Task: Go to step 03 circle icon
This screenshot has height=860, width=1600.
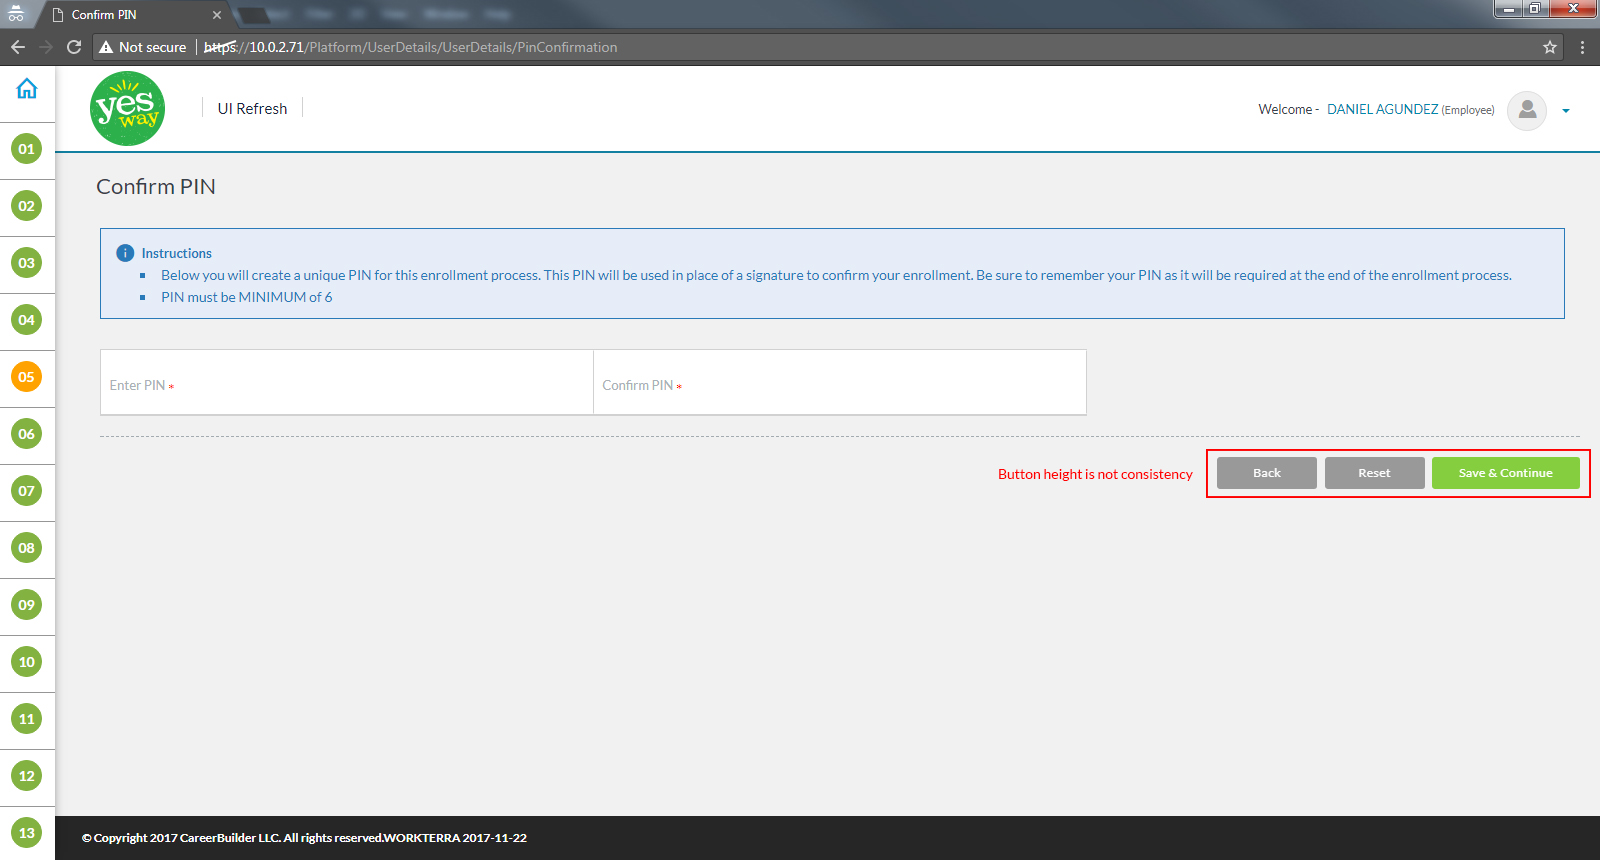Action: 27,263
